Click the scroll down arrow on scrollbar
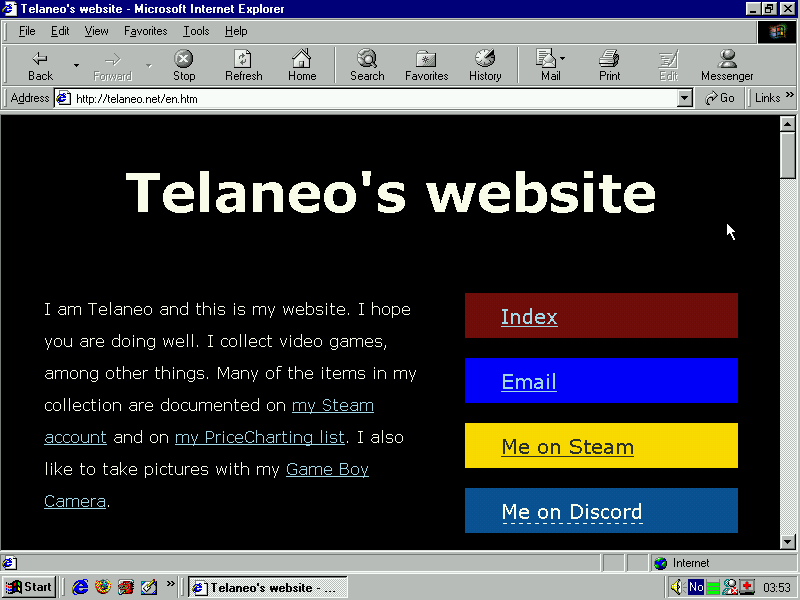 tap(788, 541)
